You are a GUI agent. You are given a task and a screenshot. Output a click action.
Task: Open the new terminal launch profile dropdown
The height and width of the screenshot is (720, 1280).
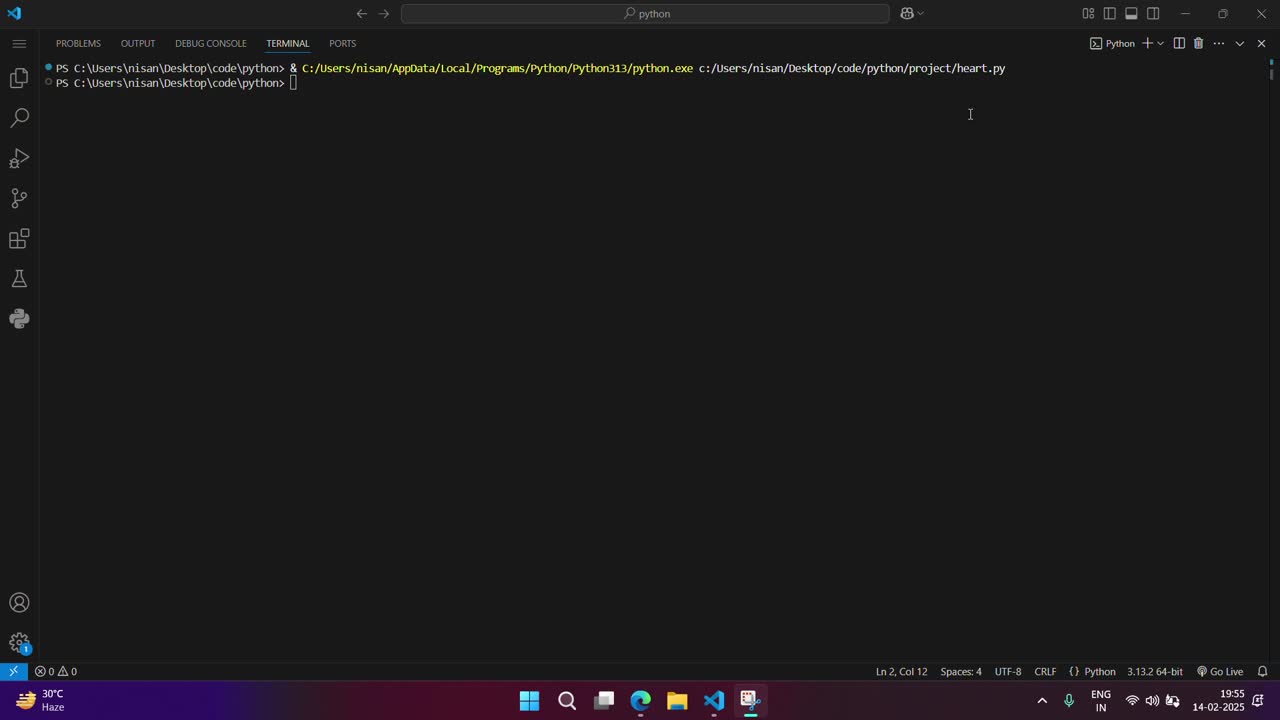[1161, 44]
